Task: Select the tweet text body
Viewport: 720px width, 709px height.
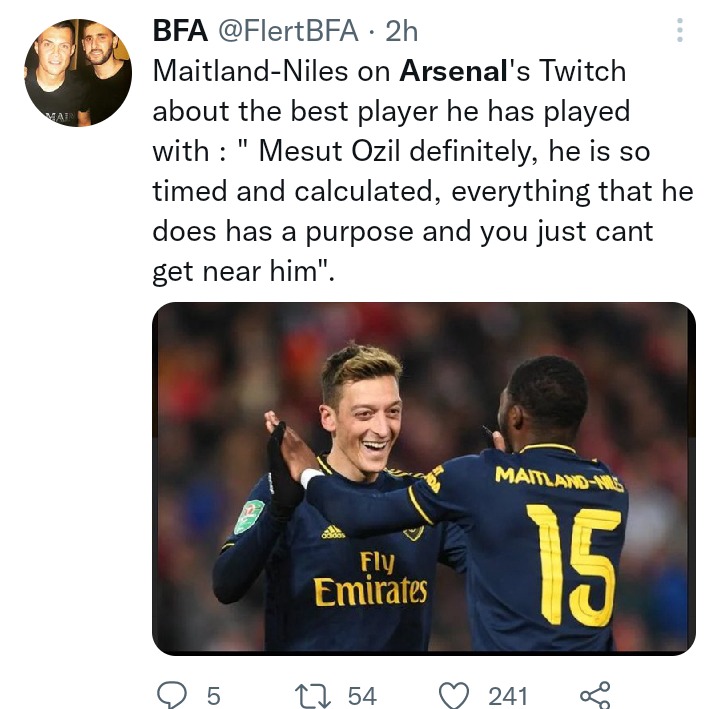Action: coord(423,171)
